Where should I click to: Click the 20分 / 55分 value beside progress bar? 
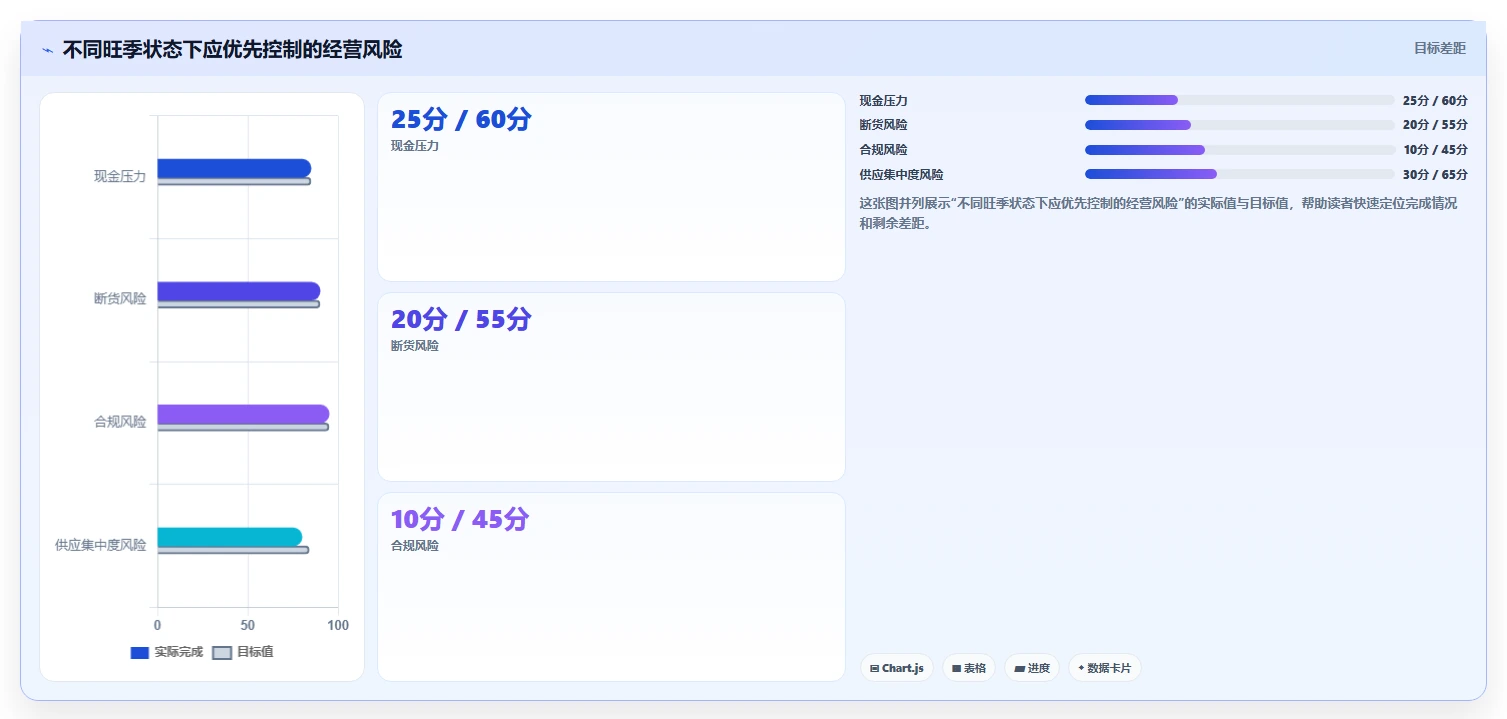(x=1435, y=125)
